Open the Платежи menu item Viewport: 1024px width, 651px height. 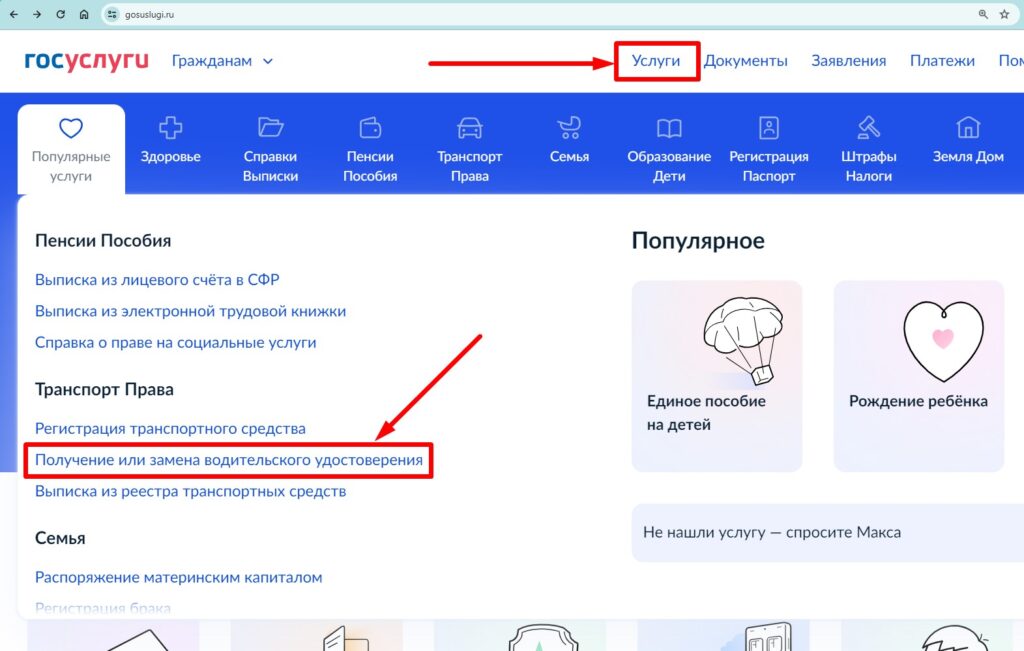942,61
